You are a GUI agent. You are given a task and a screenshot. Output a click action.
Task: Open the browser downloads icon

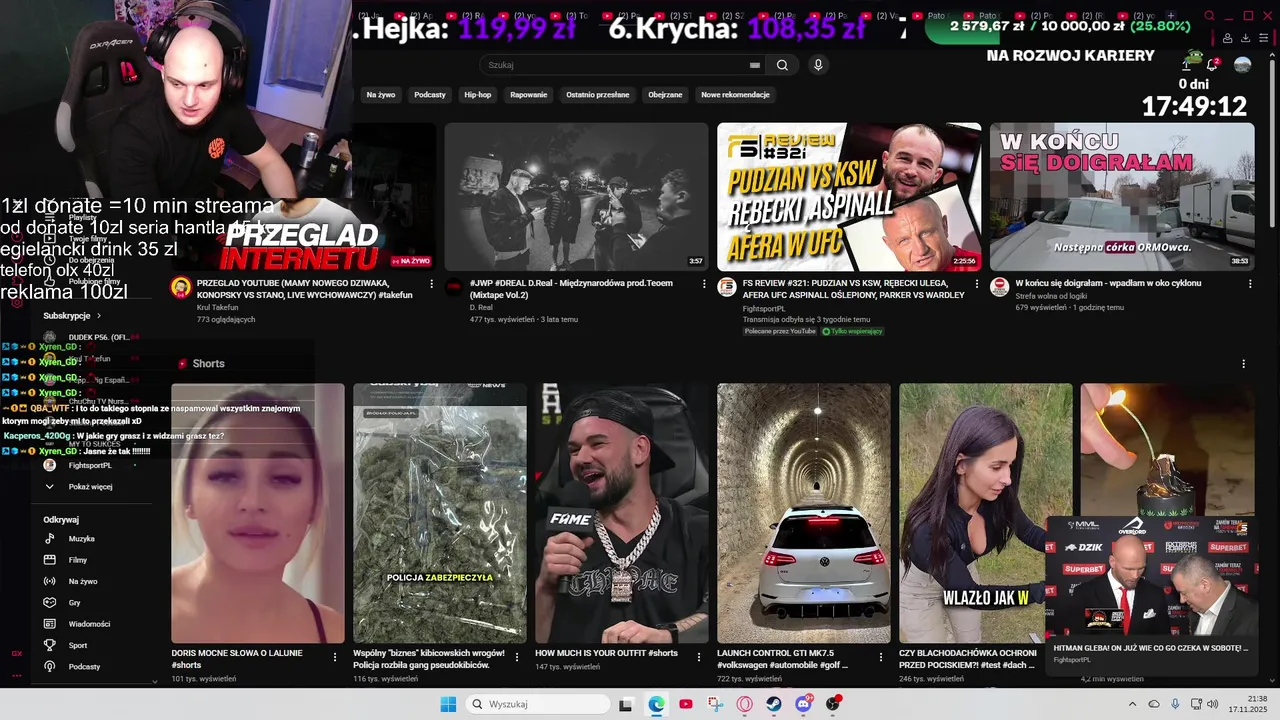coord(1246,38)
